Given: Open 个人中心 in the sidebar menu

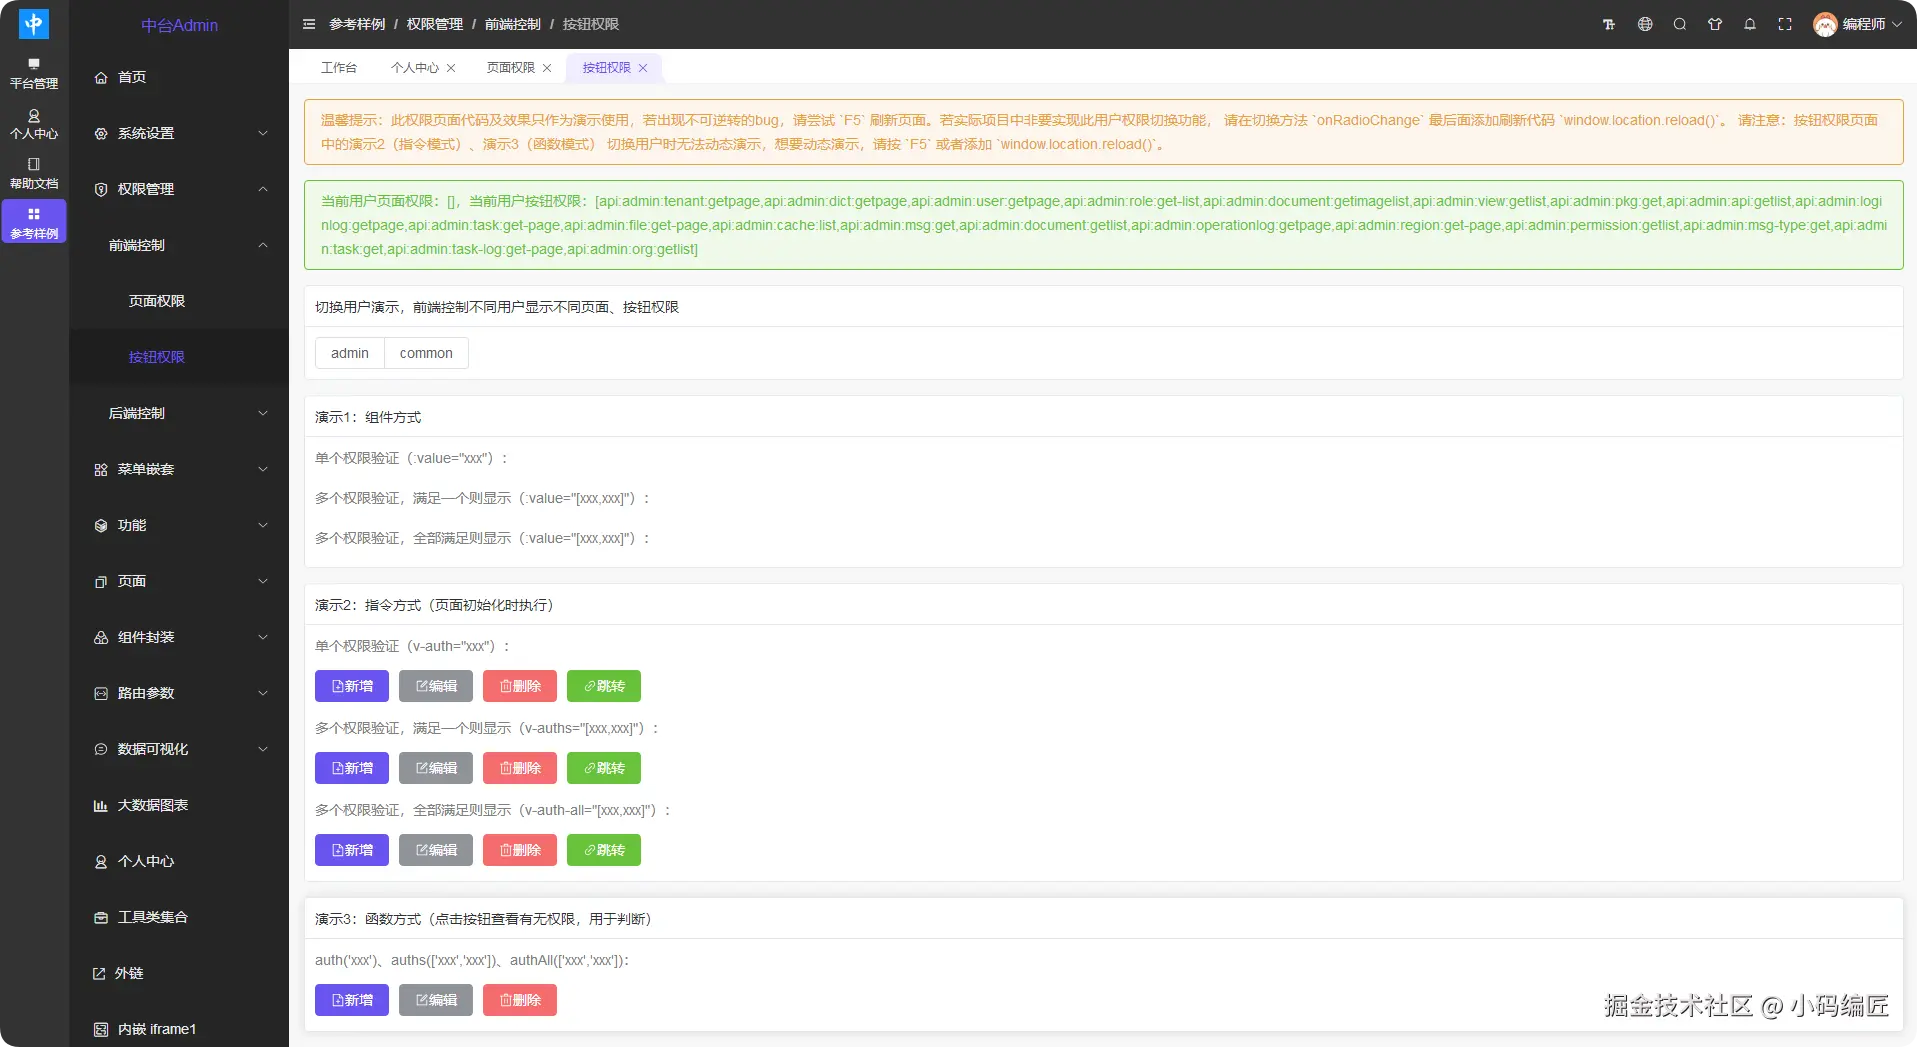Looking at the screenshot, I should point(179,861).
